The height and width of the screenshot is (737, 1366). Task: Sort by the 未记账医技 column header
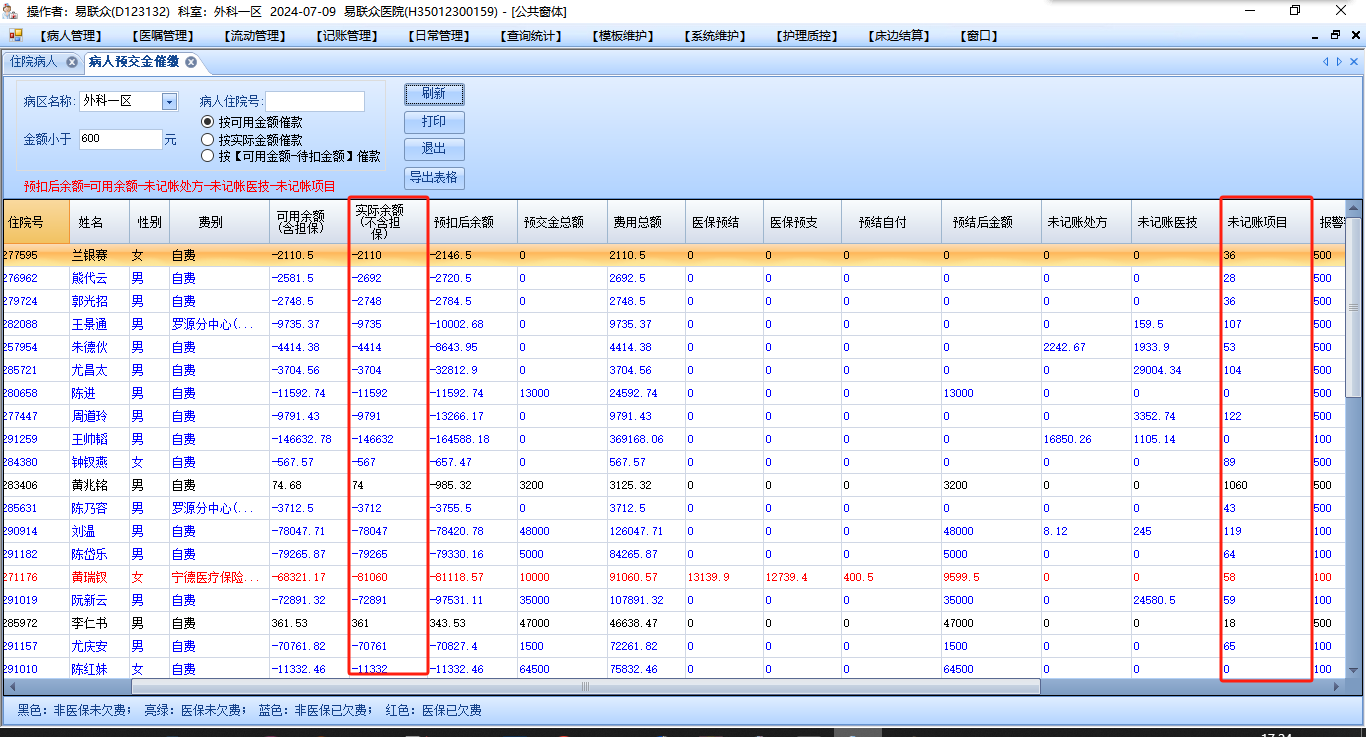pos(1176,222)
